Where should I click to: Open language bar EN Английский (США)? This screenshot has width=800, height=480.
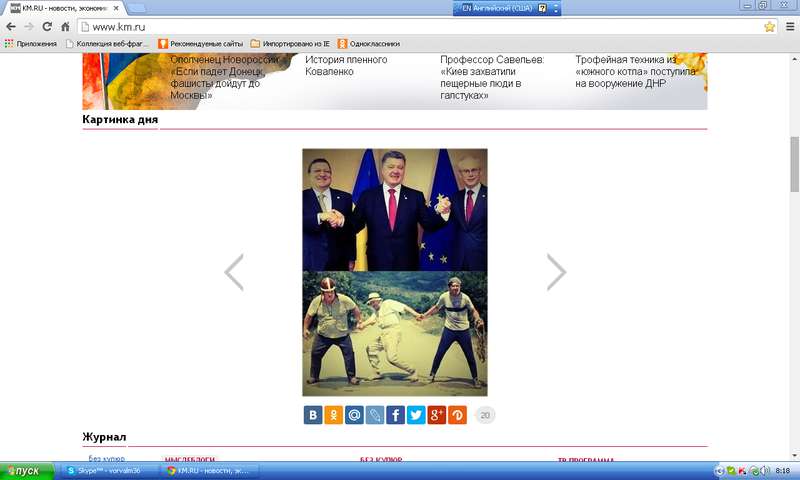(x=496, y=8)
